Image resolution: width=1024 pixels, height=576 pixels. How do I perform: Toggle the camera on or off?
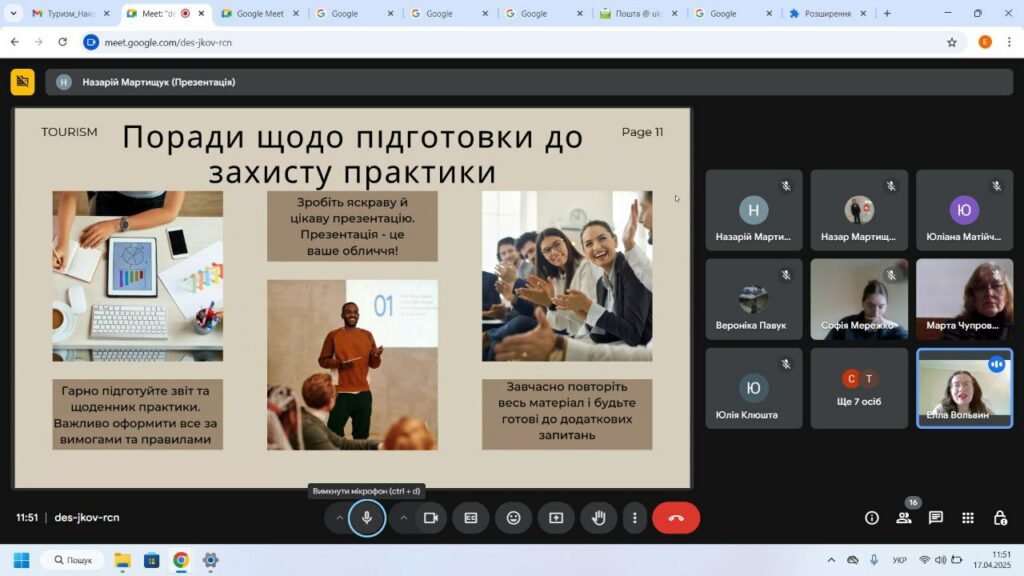tap(431, 518)
